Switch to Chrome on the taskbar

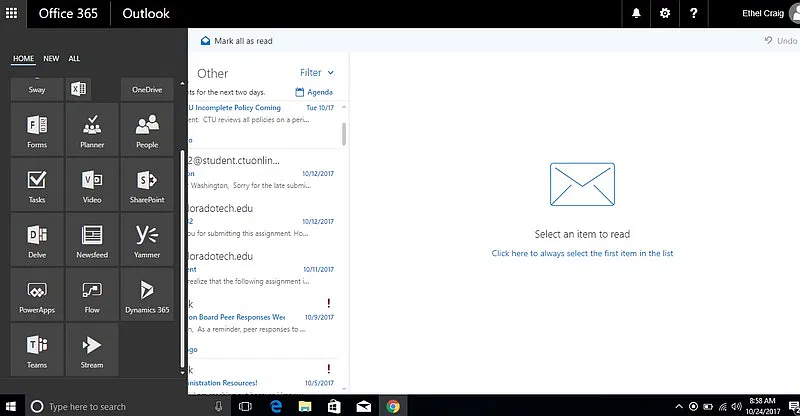(x=393, y=406)
